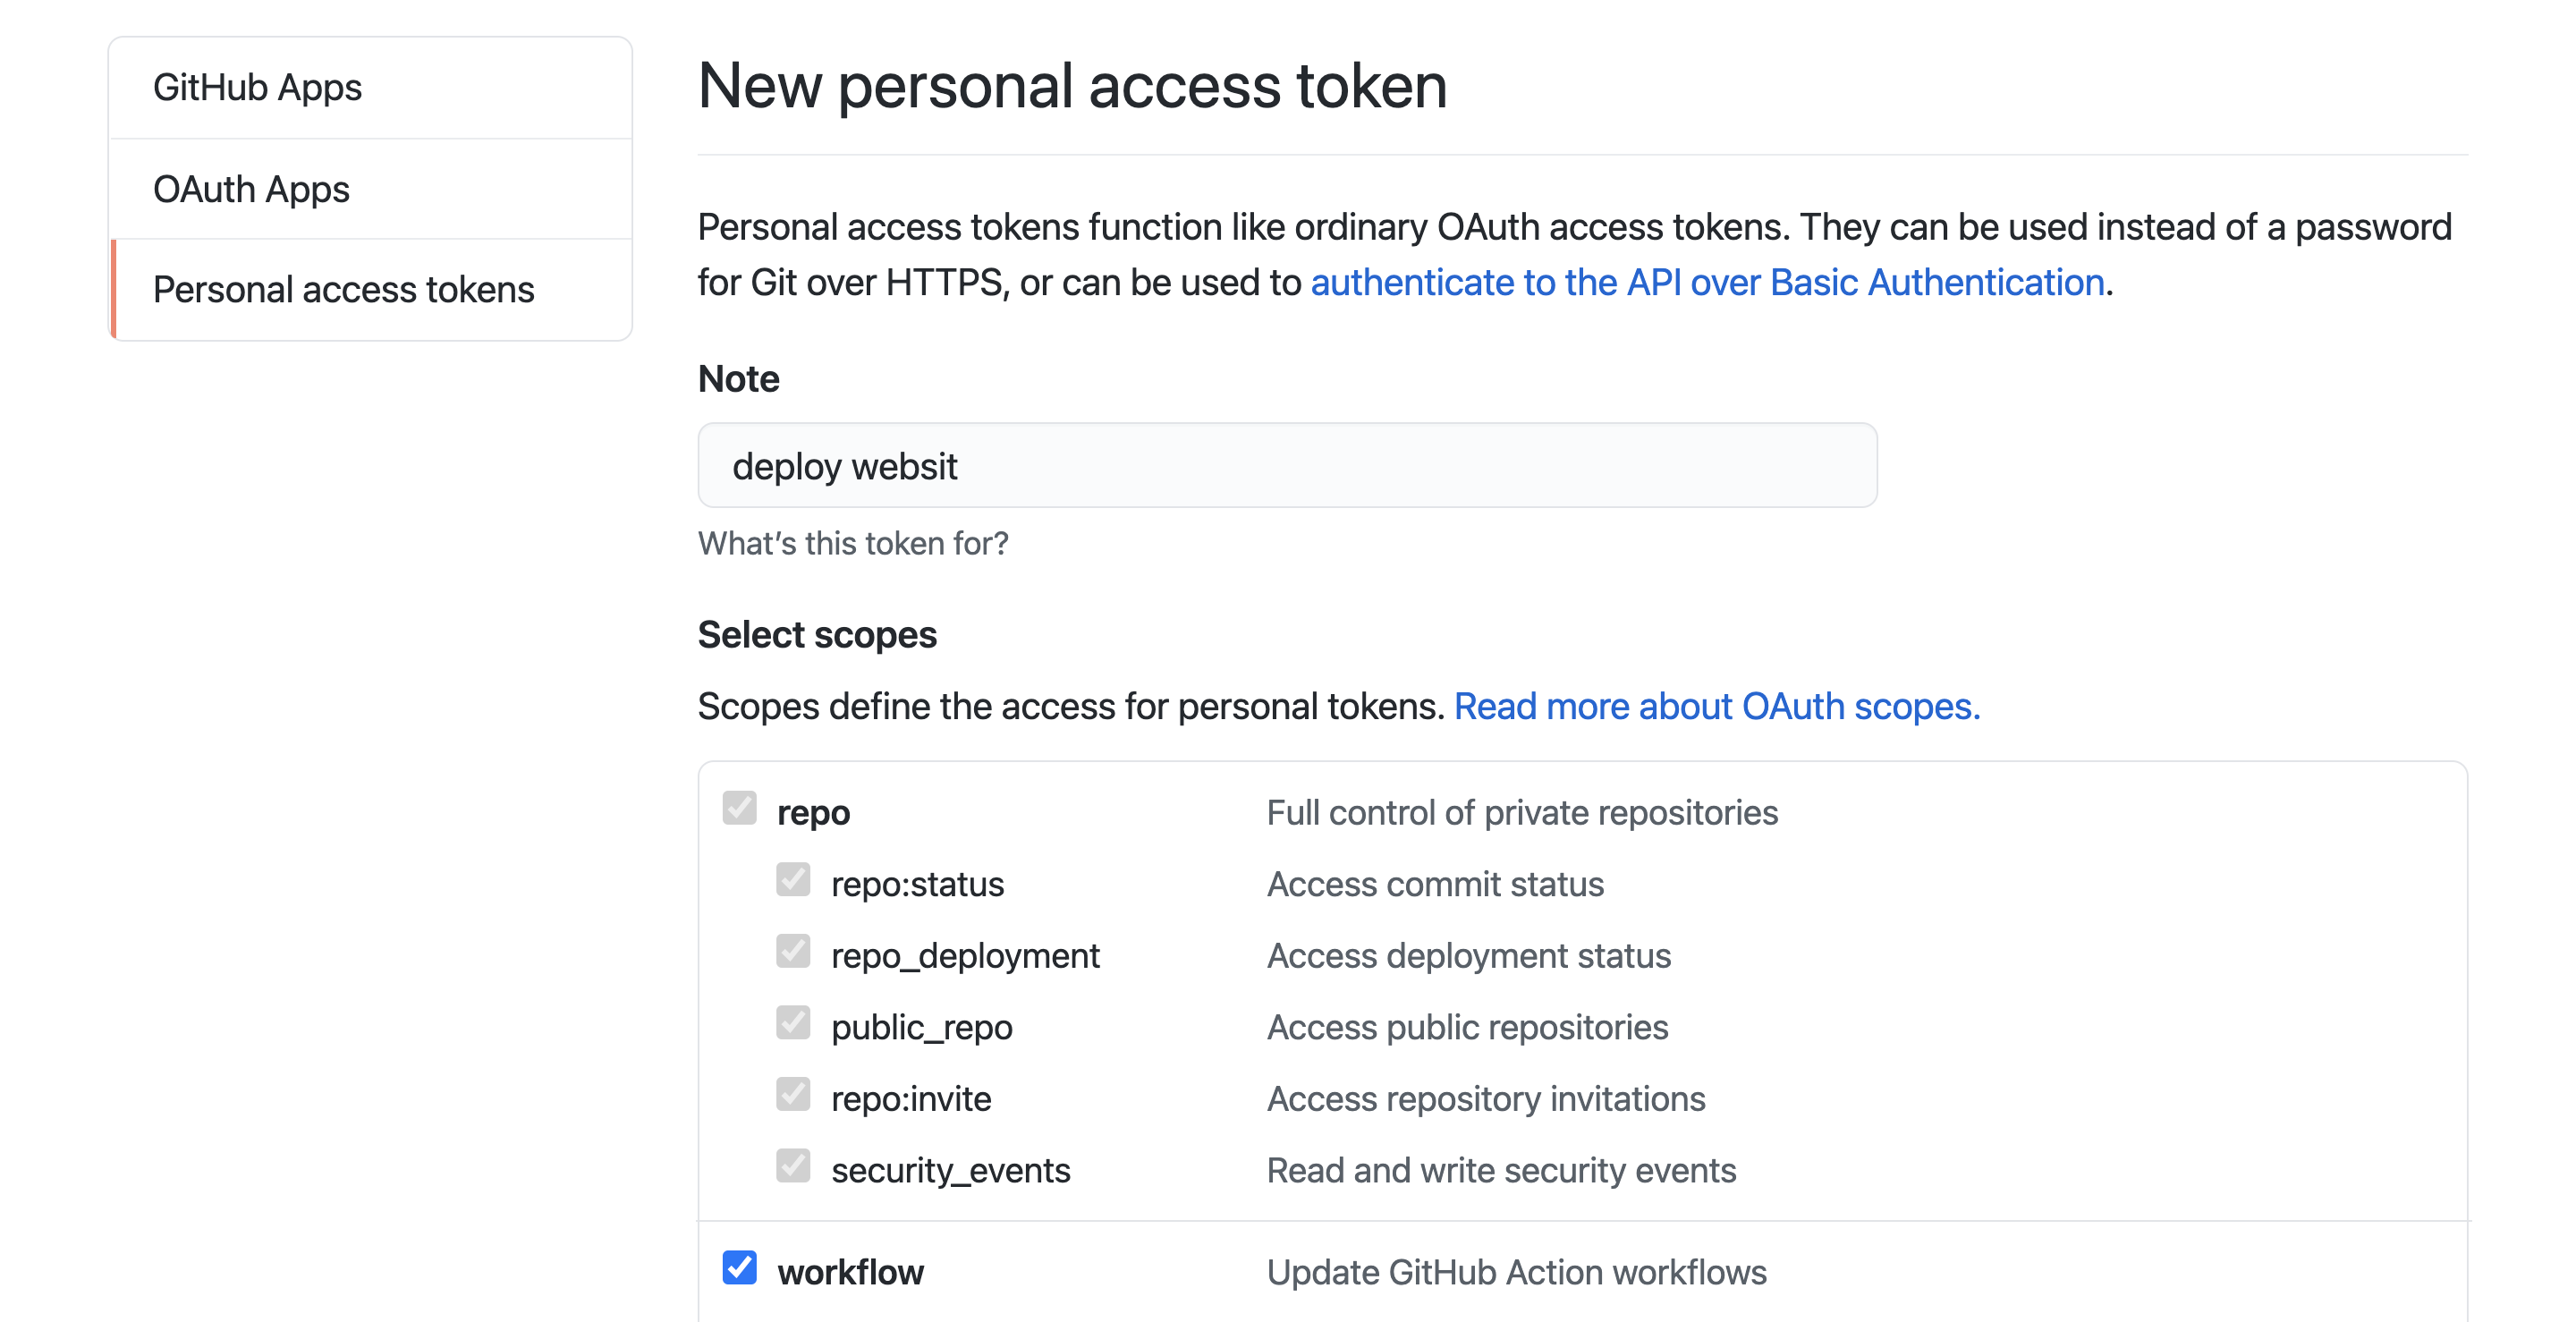Screen dimensions: 2576x1322
Task: Click the token Note input field
Action: (x=1286, y=465)
